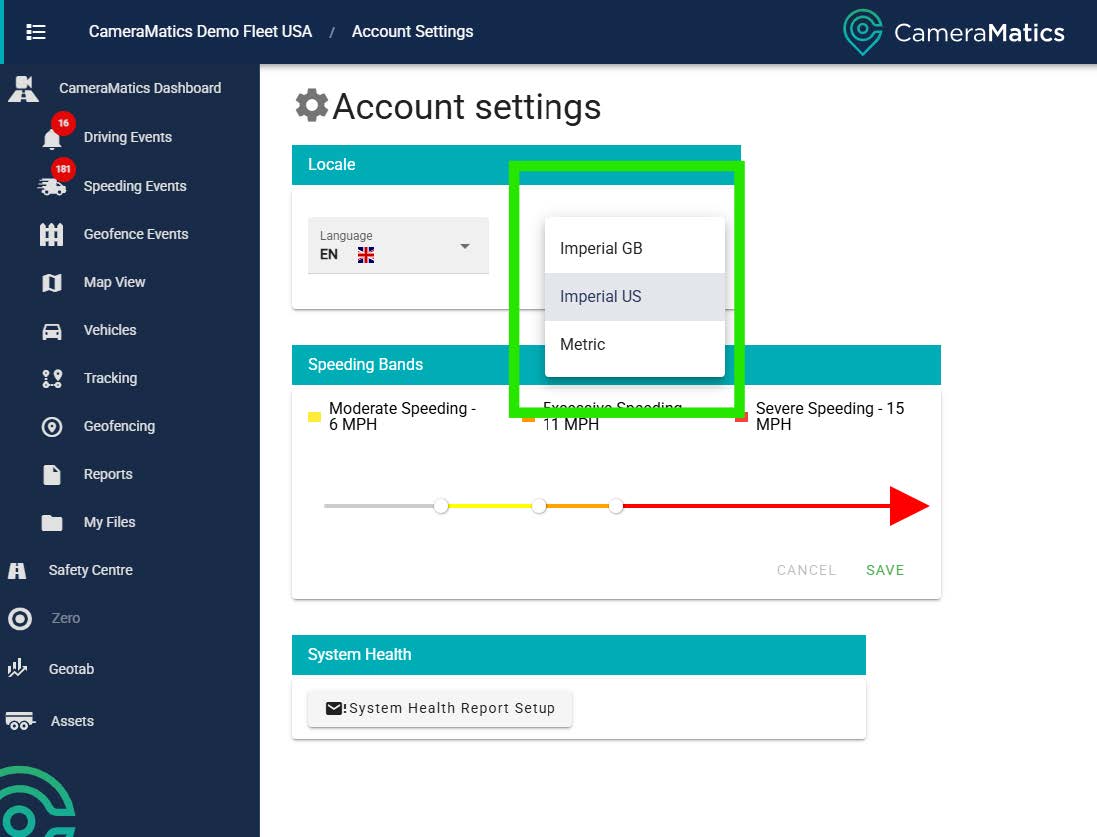The image size is (1097, 837).
Task: Expand the Language dropdown arrow
Action: click(465, 246)
